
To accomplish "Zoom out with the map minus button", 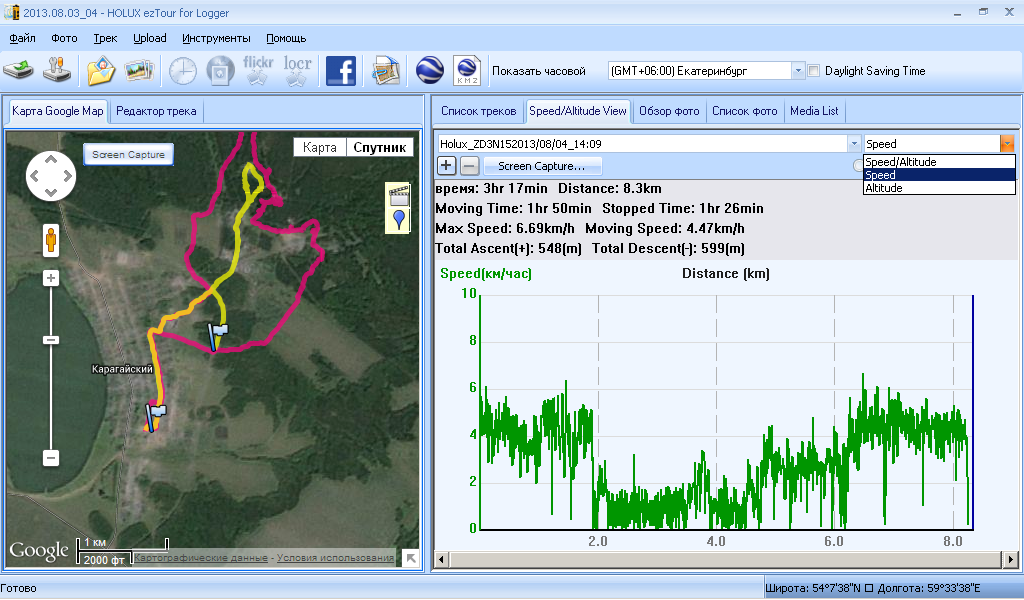I will tap(51, 458).
